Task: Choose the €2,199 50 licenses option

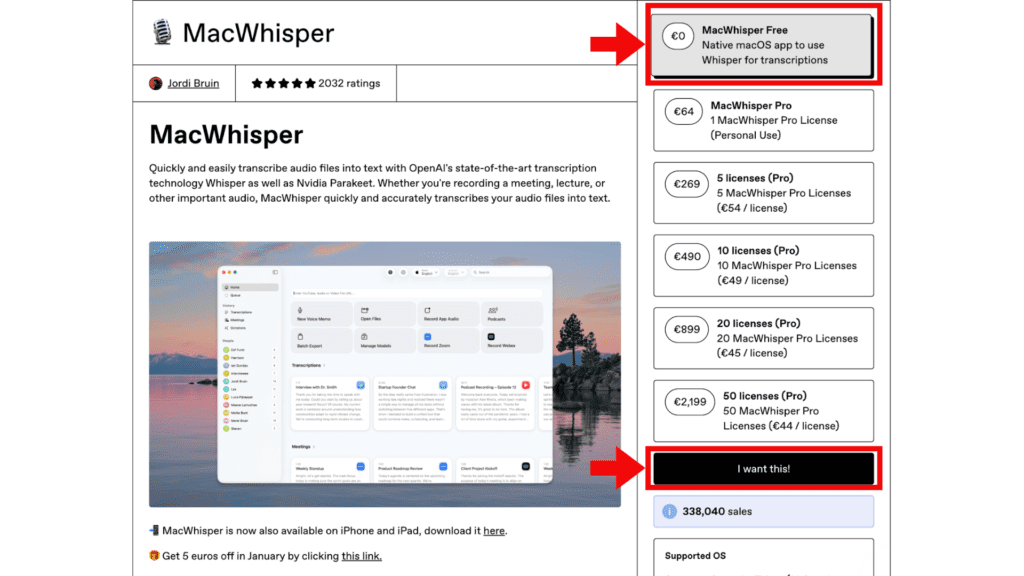Action: pos(764,412)
